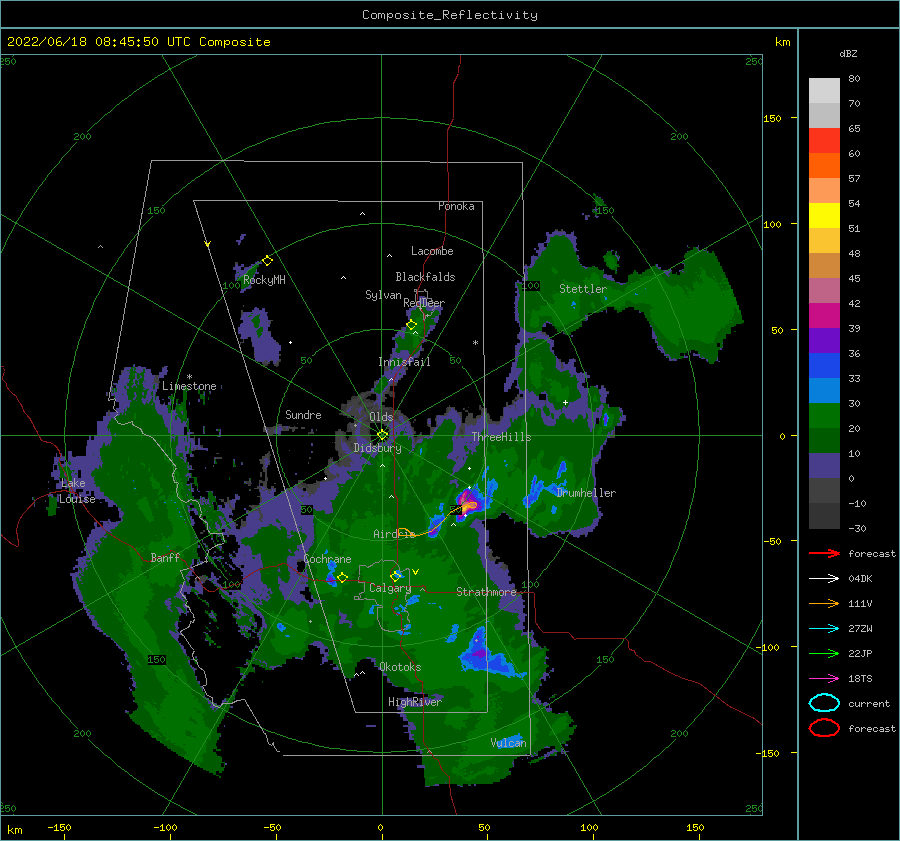
Task: Click the Blackfalds city label
Action: coord(425,277)
